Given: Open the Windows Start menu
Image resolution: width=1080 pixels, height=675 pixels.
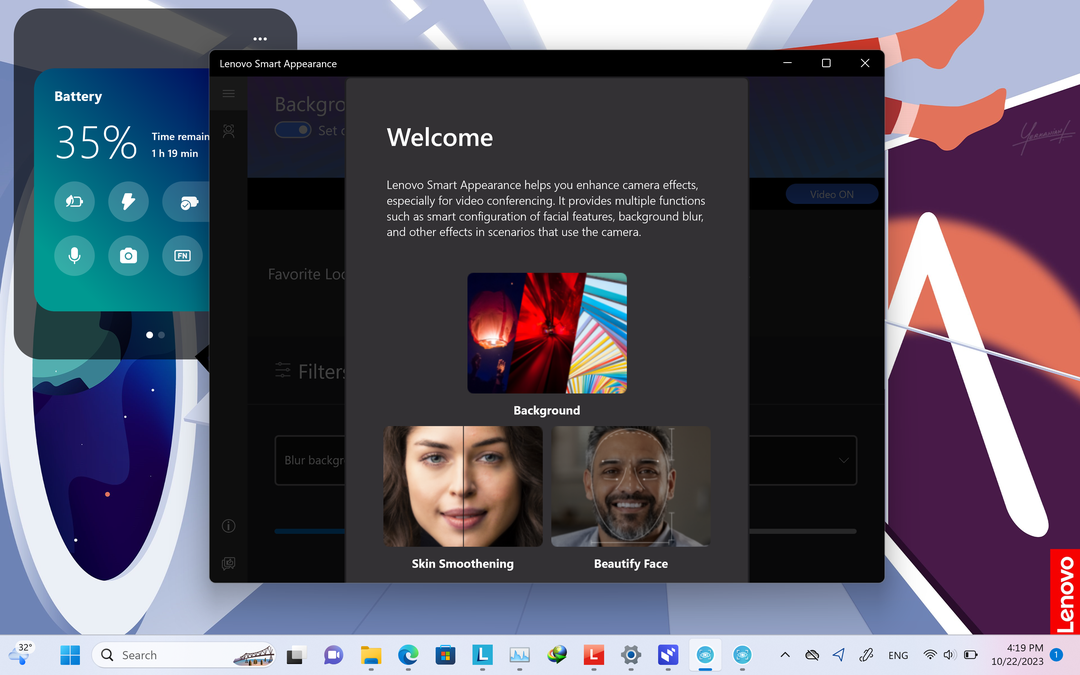Looking at the screenshot, I should click(x=70, y=656).
